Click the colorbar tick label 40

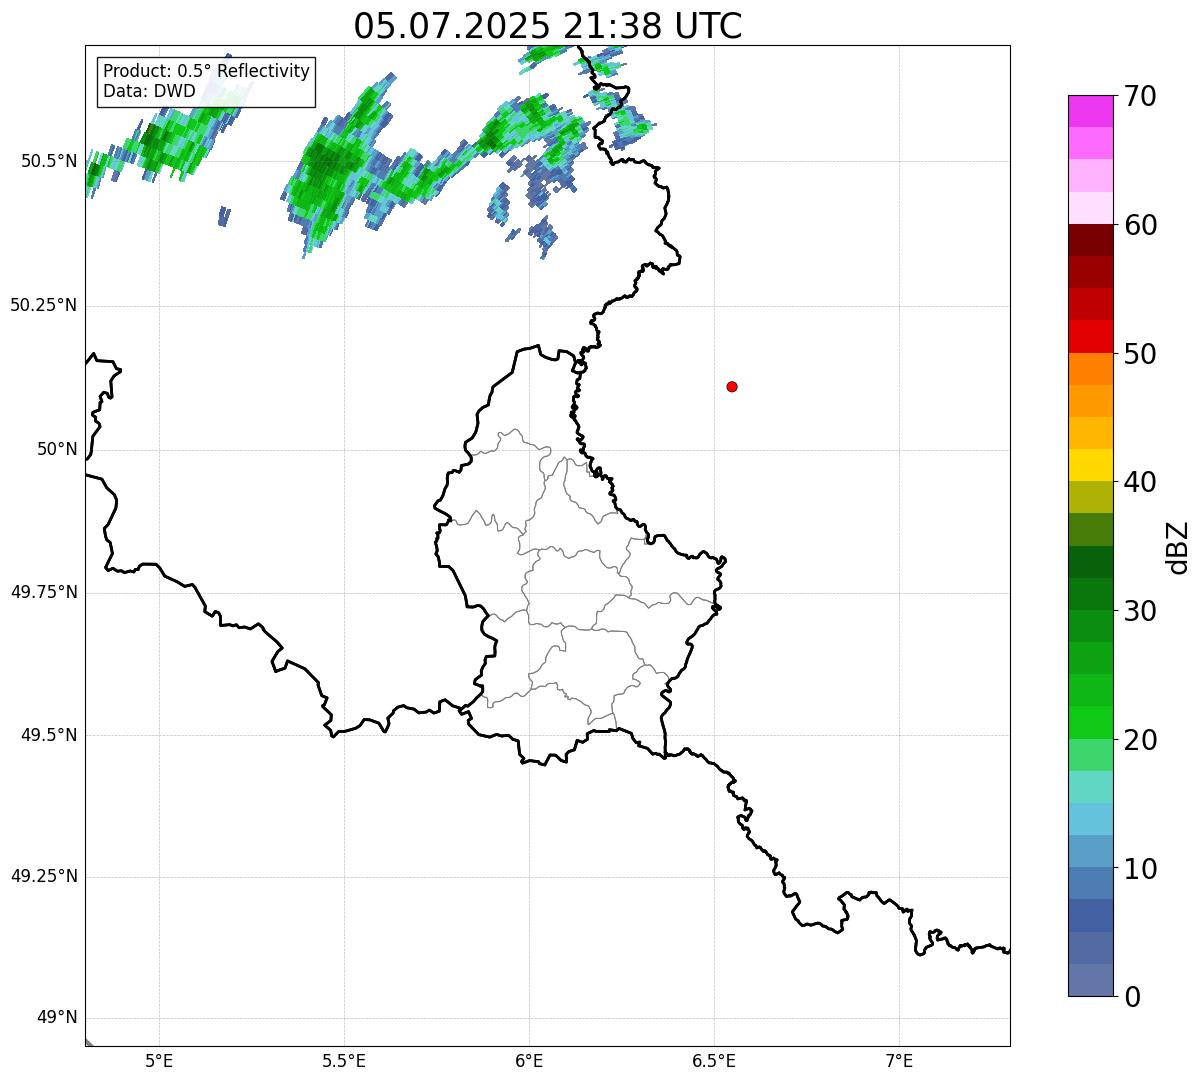pyautogui.click(x=1140, y=482)
